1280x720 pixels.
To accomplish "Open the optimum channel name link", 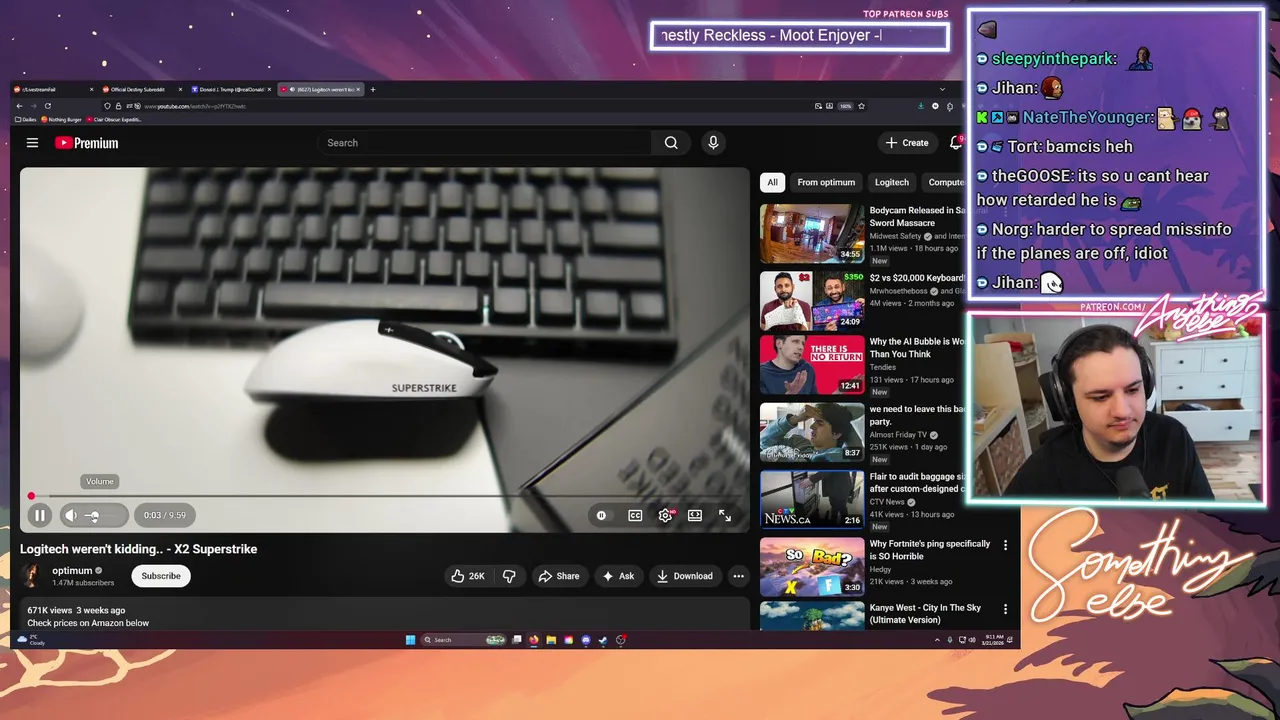I will click(72, 571).
